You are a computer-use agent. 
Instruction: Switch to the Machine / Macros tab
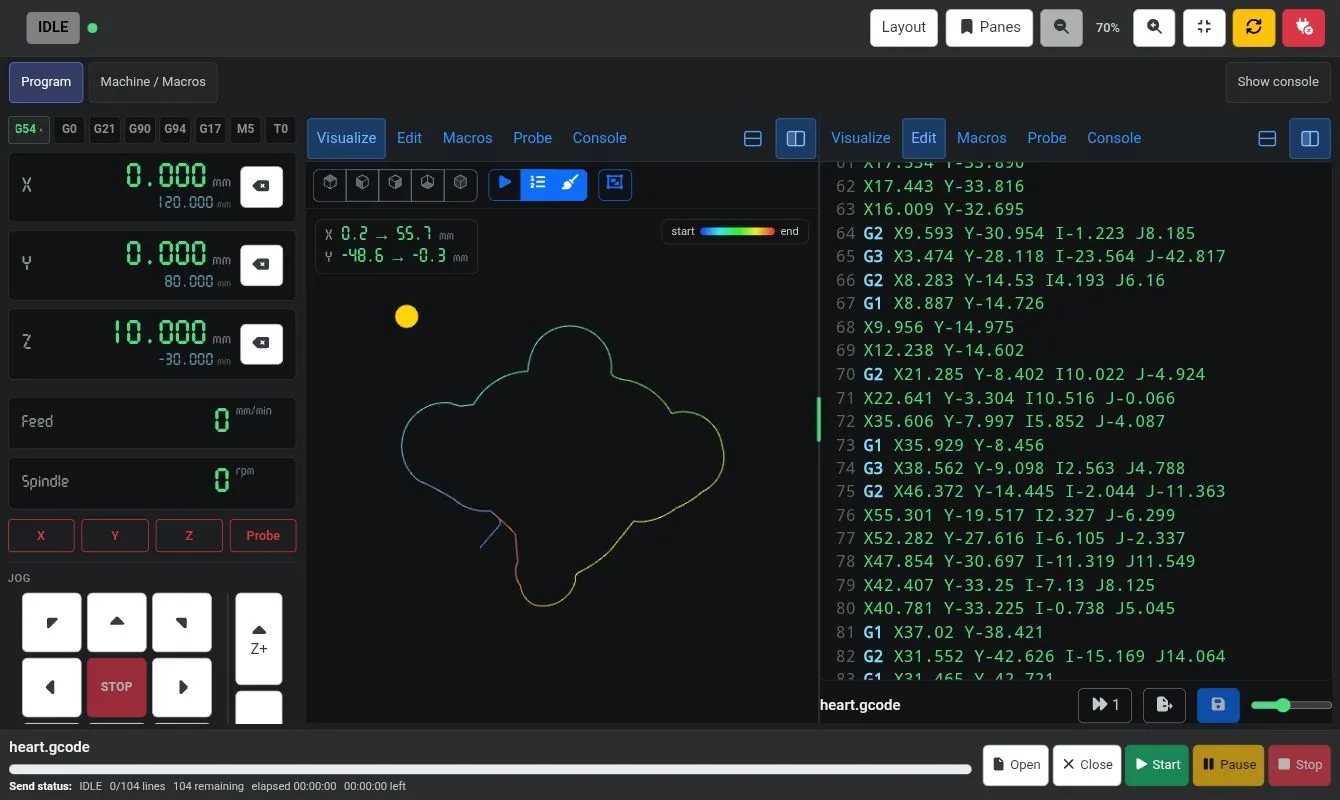click(x=153, y=82)
